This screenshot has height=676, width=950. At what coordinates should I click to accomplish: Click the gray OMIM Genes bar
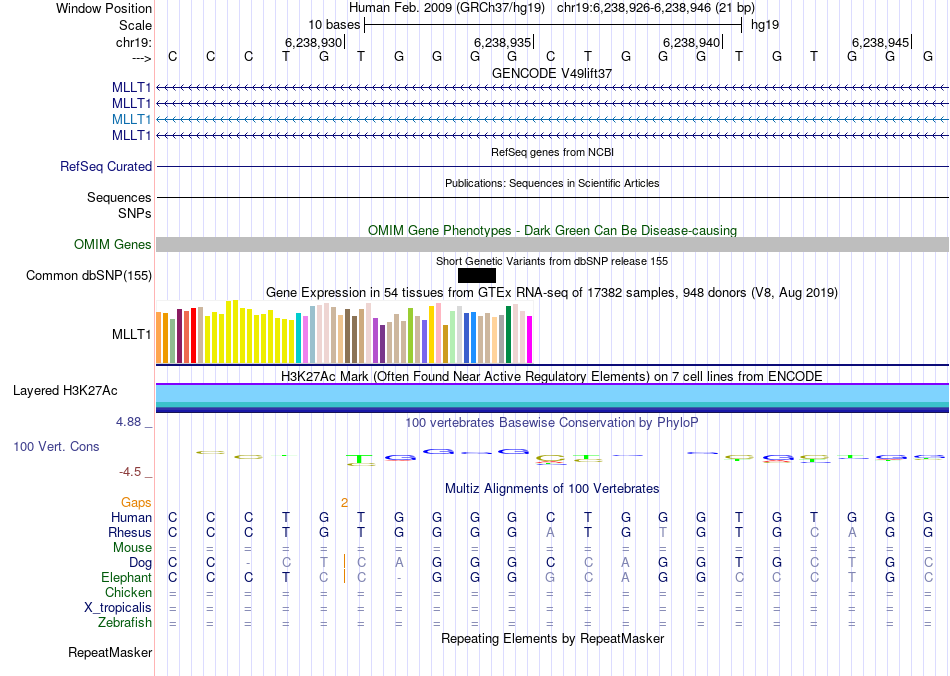pyautogui.click(x=552, y=245)
